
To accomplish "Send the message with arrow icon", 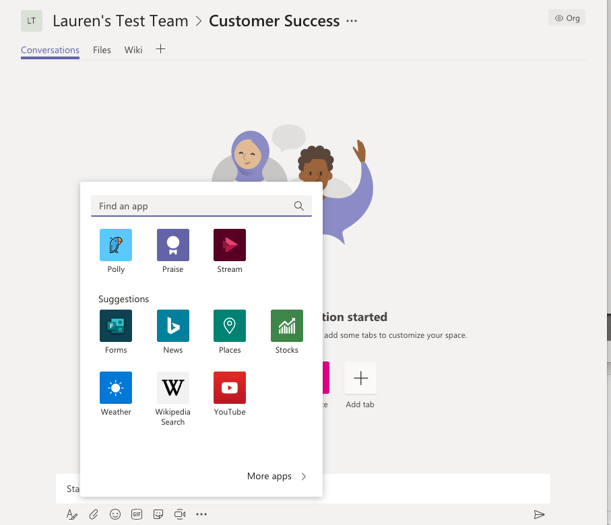I will point(539,514).
